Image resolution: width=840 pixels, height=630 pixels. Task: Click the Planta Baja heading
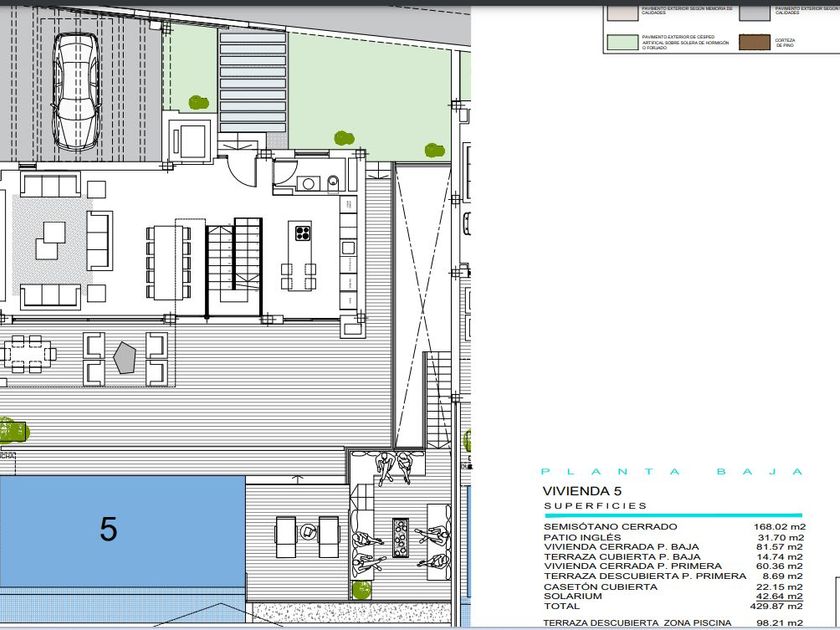click(671, 471)
